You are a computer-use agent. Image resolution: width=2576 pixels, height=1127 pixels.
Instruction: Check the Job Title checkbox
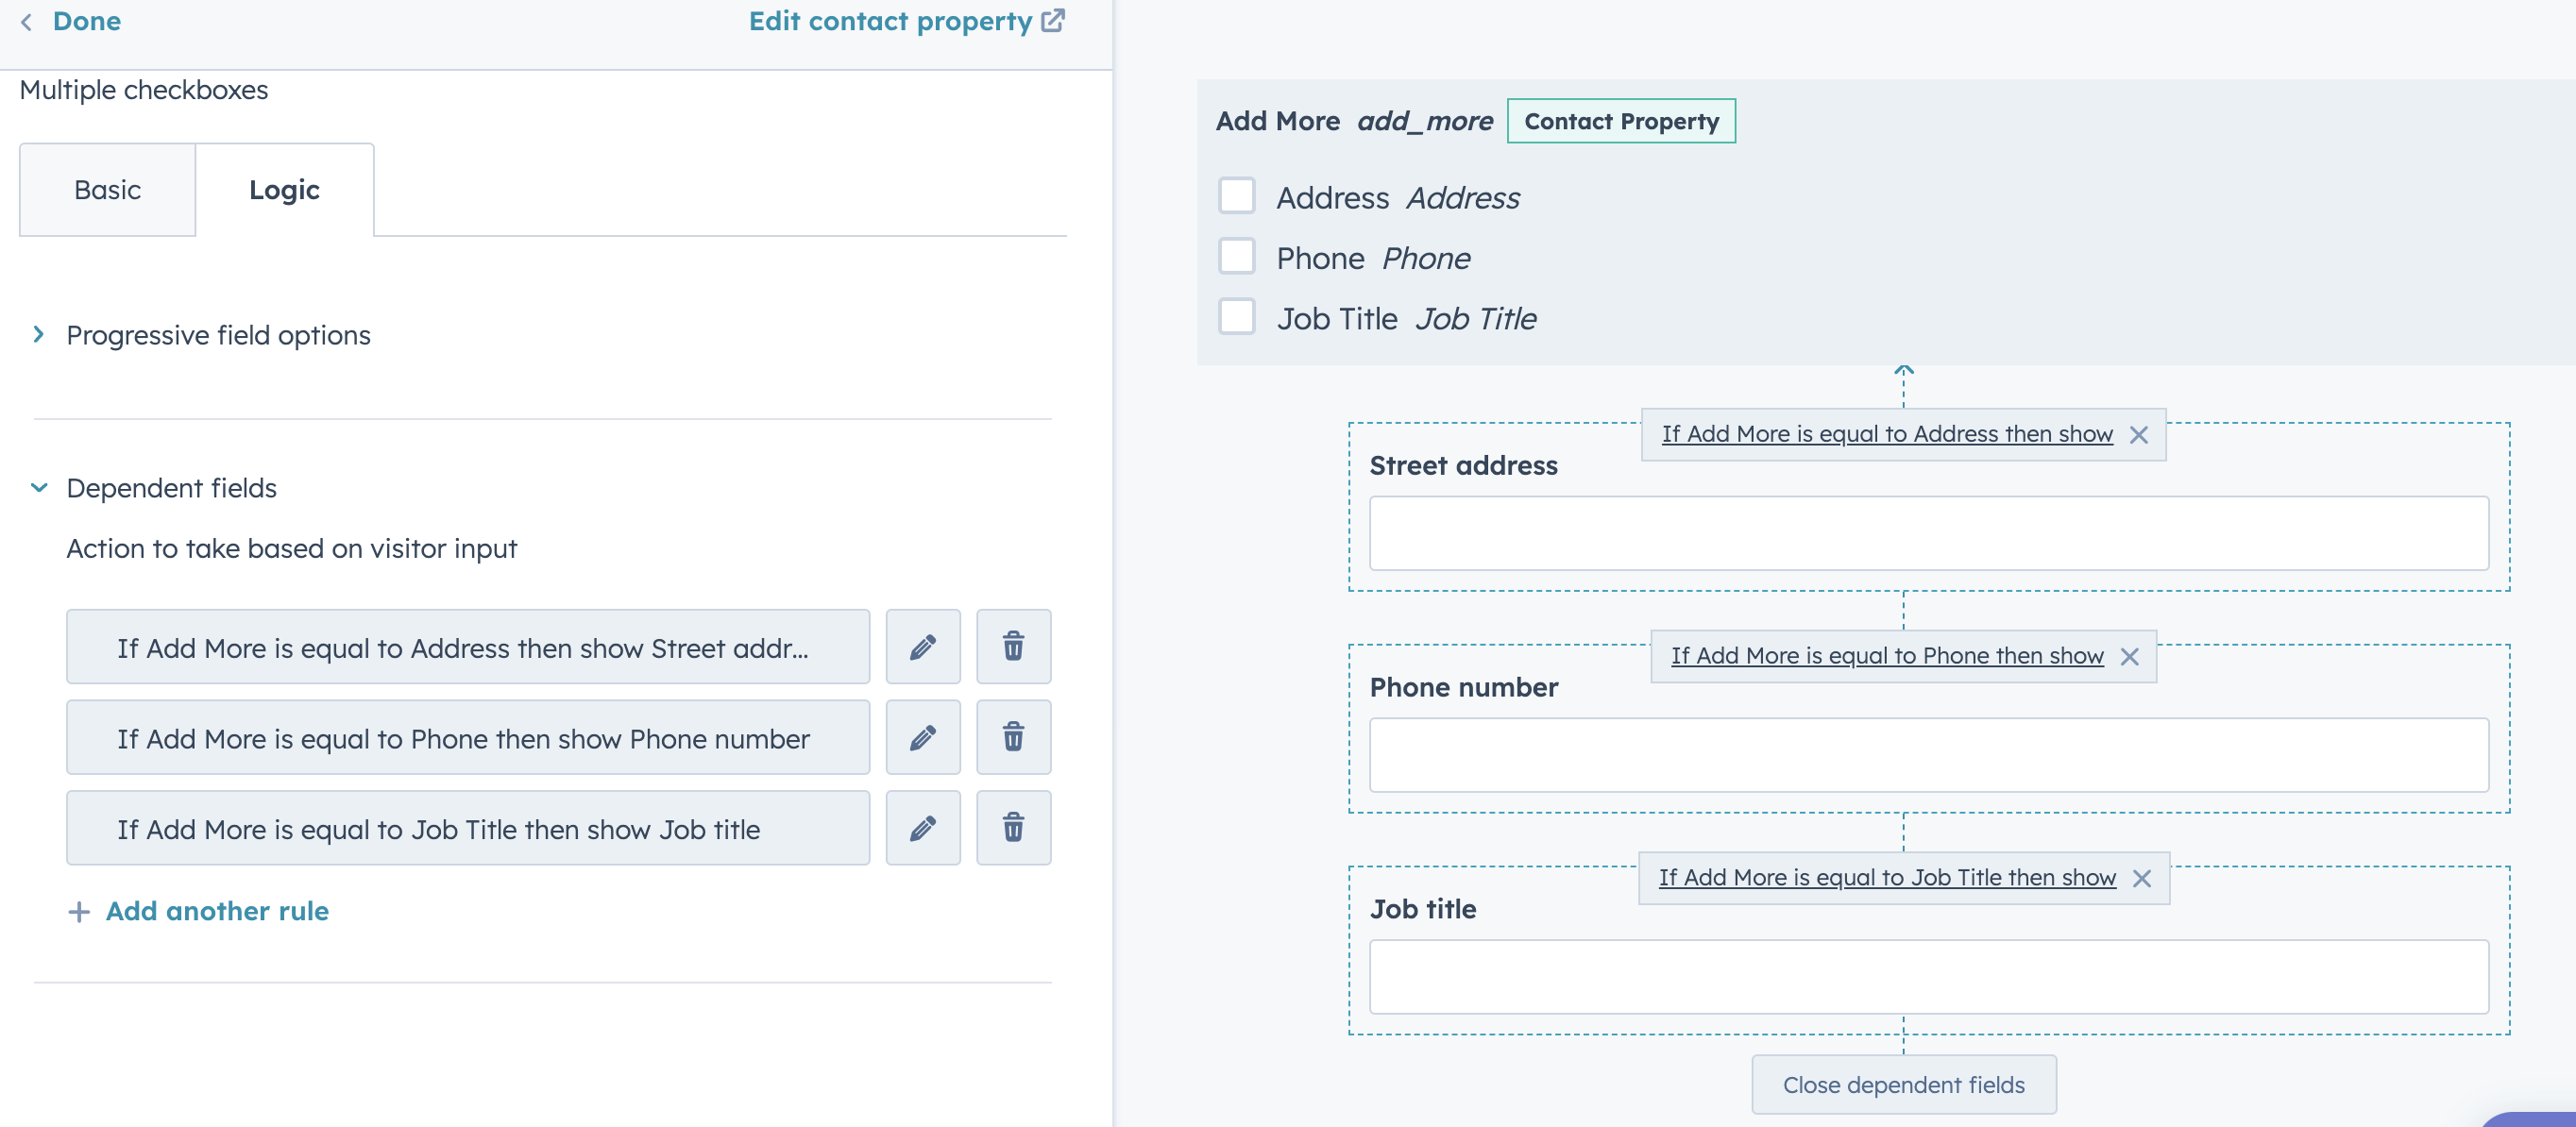click(x=1236, y=316)
